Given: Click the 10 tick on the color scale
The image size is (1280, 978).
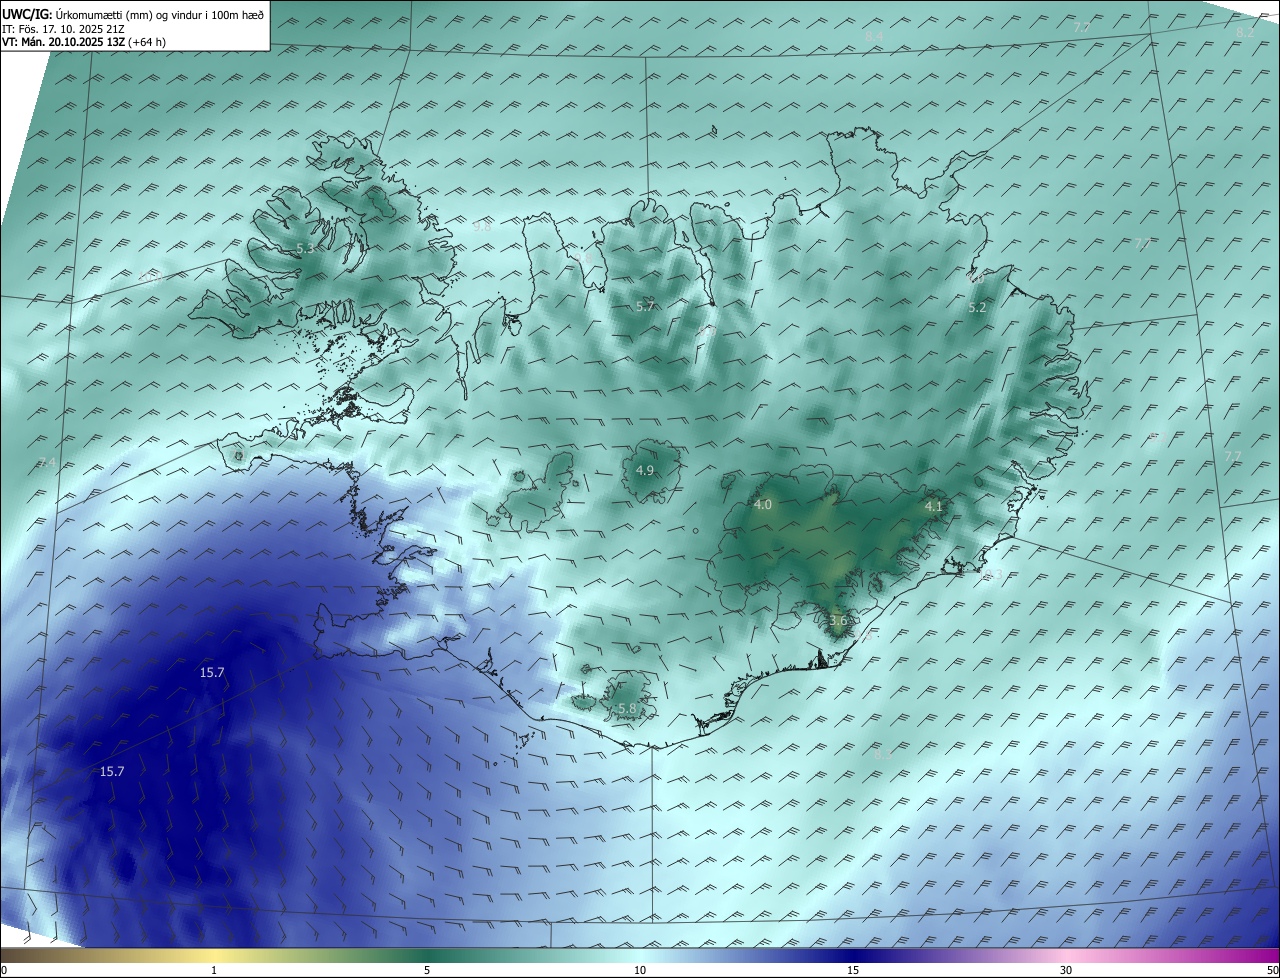Looking at the screenshot, I should tap(640, 970).
